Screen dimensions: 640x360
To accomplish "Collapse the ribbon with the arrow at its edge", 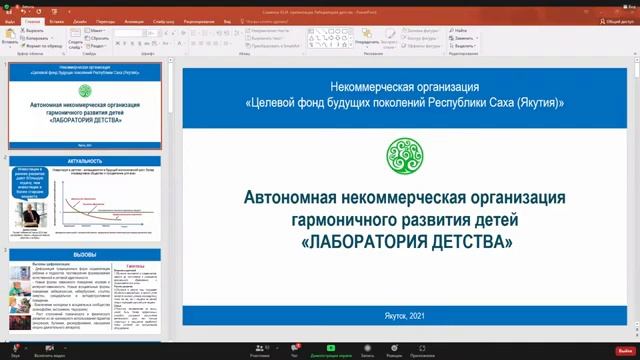I will [x=635, y=53].
